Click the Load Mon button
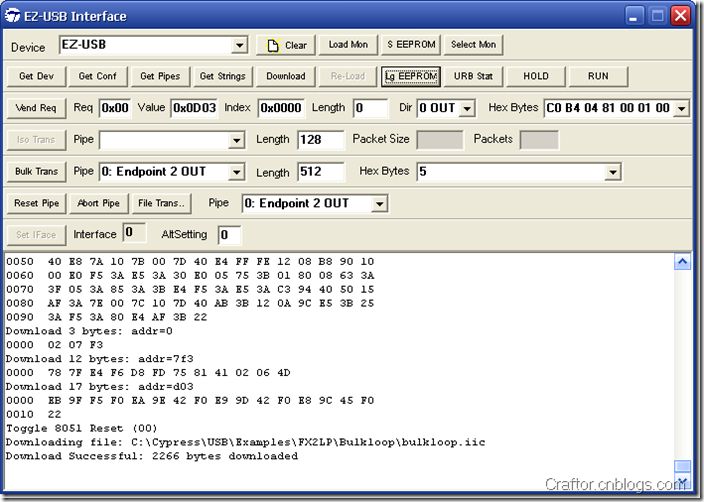Image resolution: width=704 pixels, height=502 pixels. 348,45
